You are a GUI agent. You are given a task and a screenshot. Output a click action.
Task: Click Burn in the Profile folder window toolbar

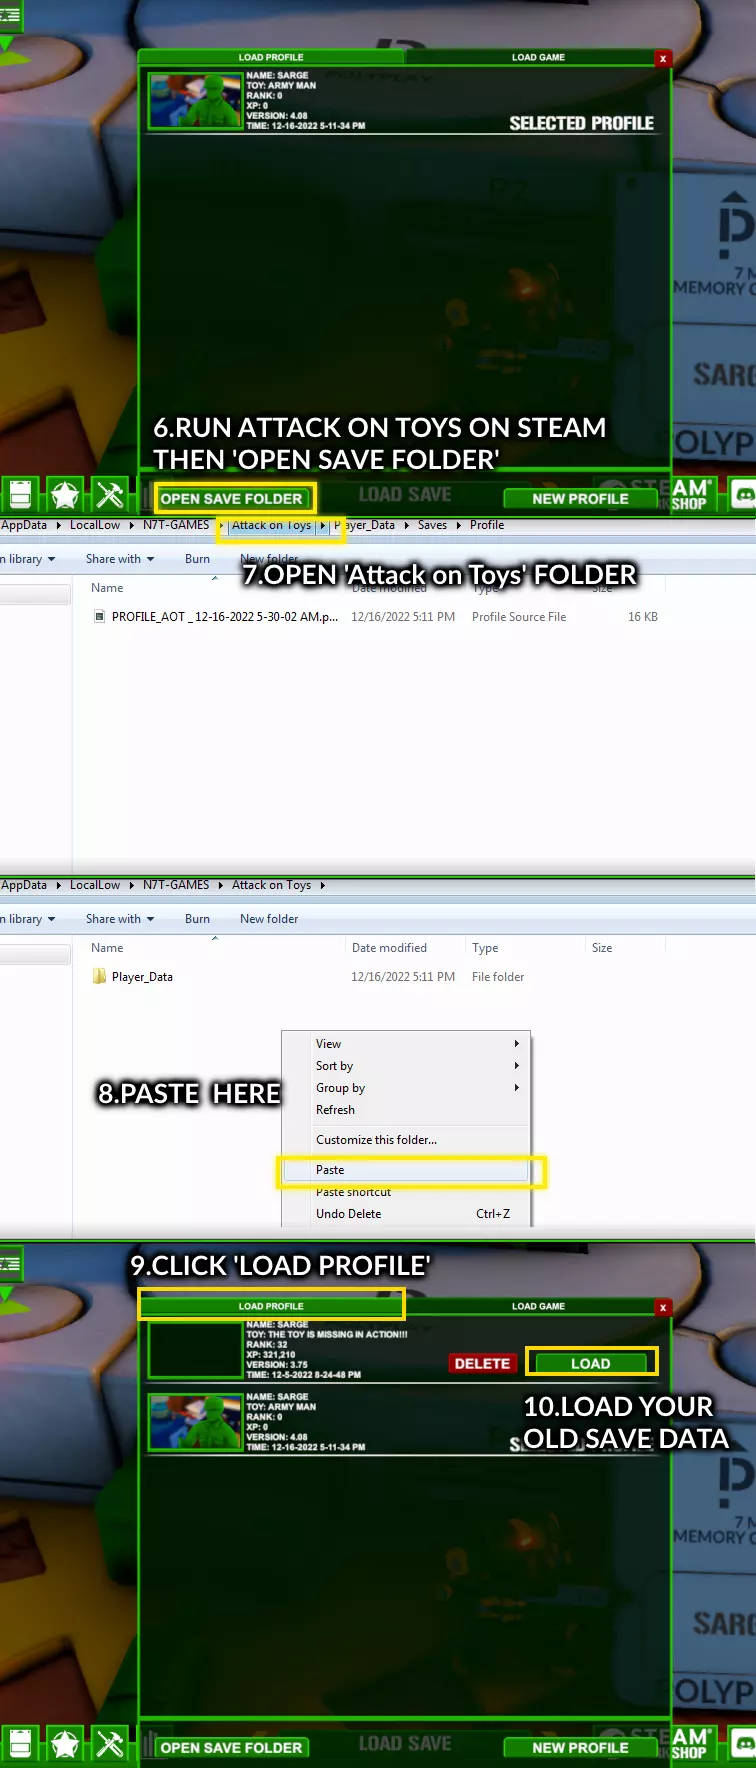tap(197, 559)
